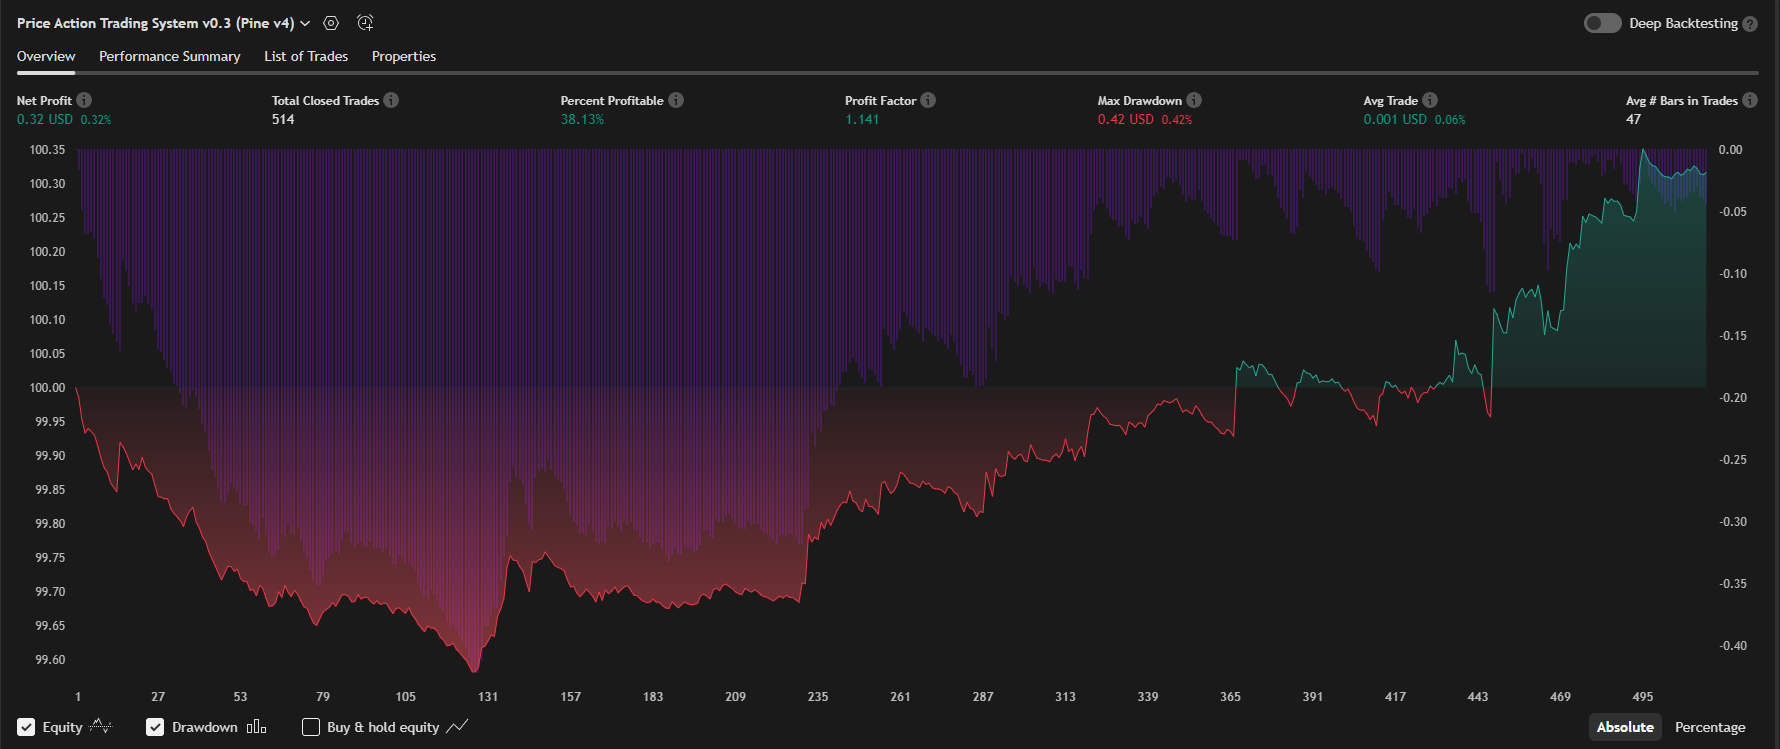Open the List of Trades tab
The image size is (1780, 749).
point(306,56)
